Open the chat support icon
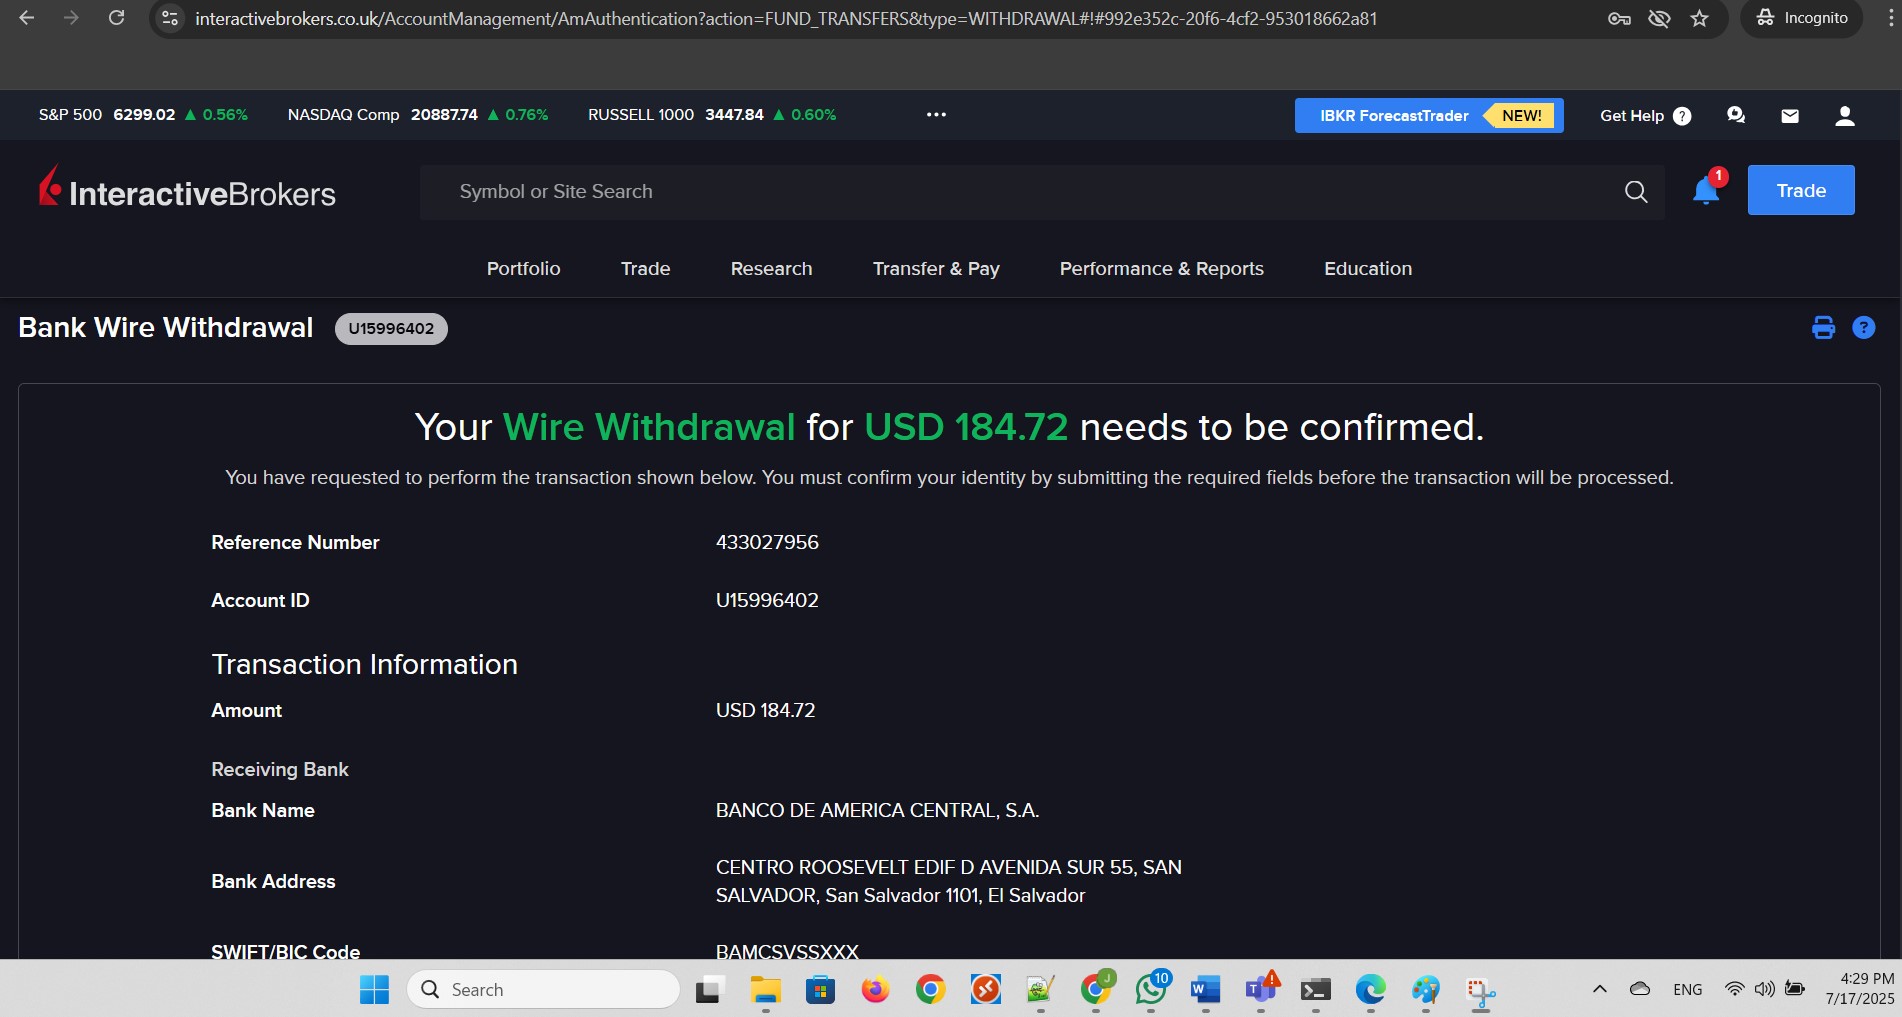This screenshot has height=1017, width=1902. [1736, 116]
